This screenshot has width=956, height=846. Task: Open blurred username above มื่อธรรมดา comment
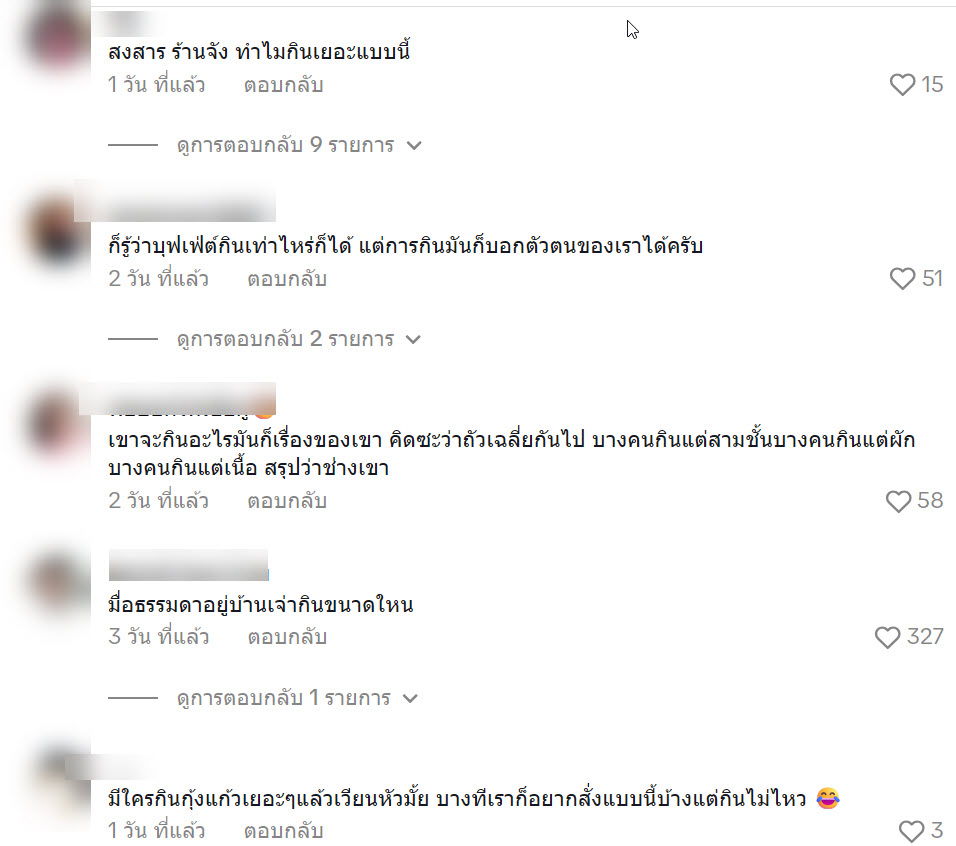[x=188, y=565]
